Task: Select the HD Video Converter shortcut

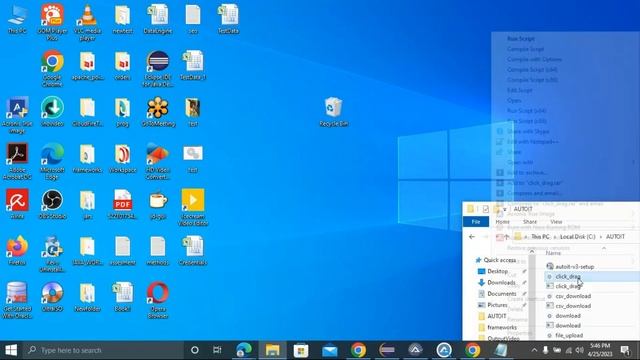Action: (x=158, y=161)
